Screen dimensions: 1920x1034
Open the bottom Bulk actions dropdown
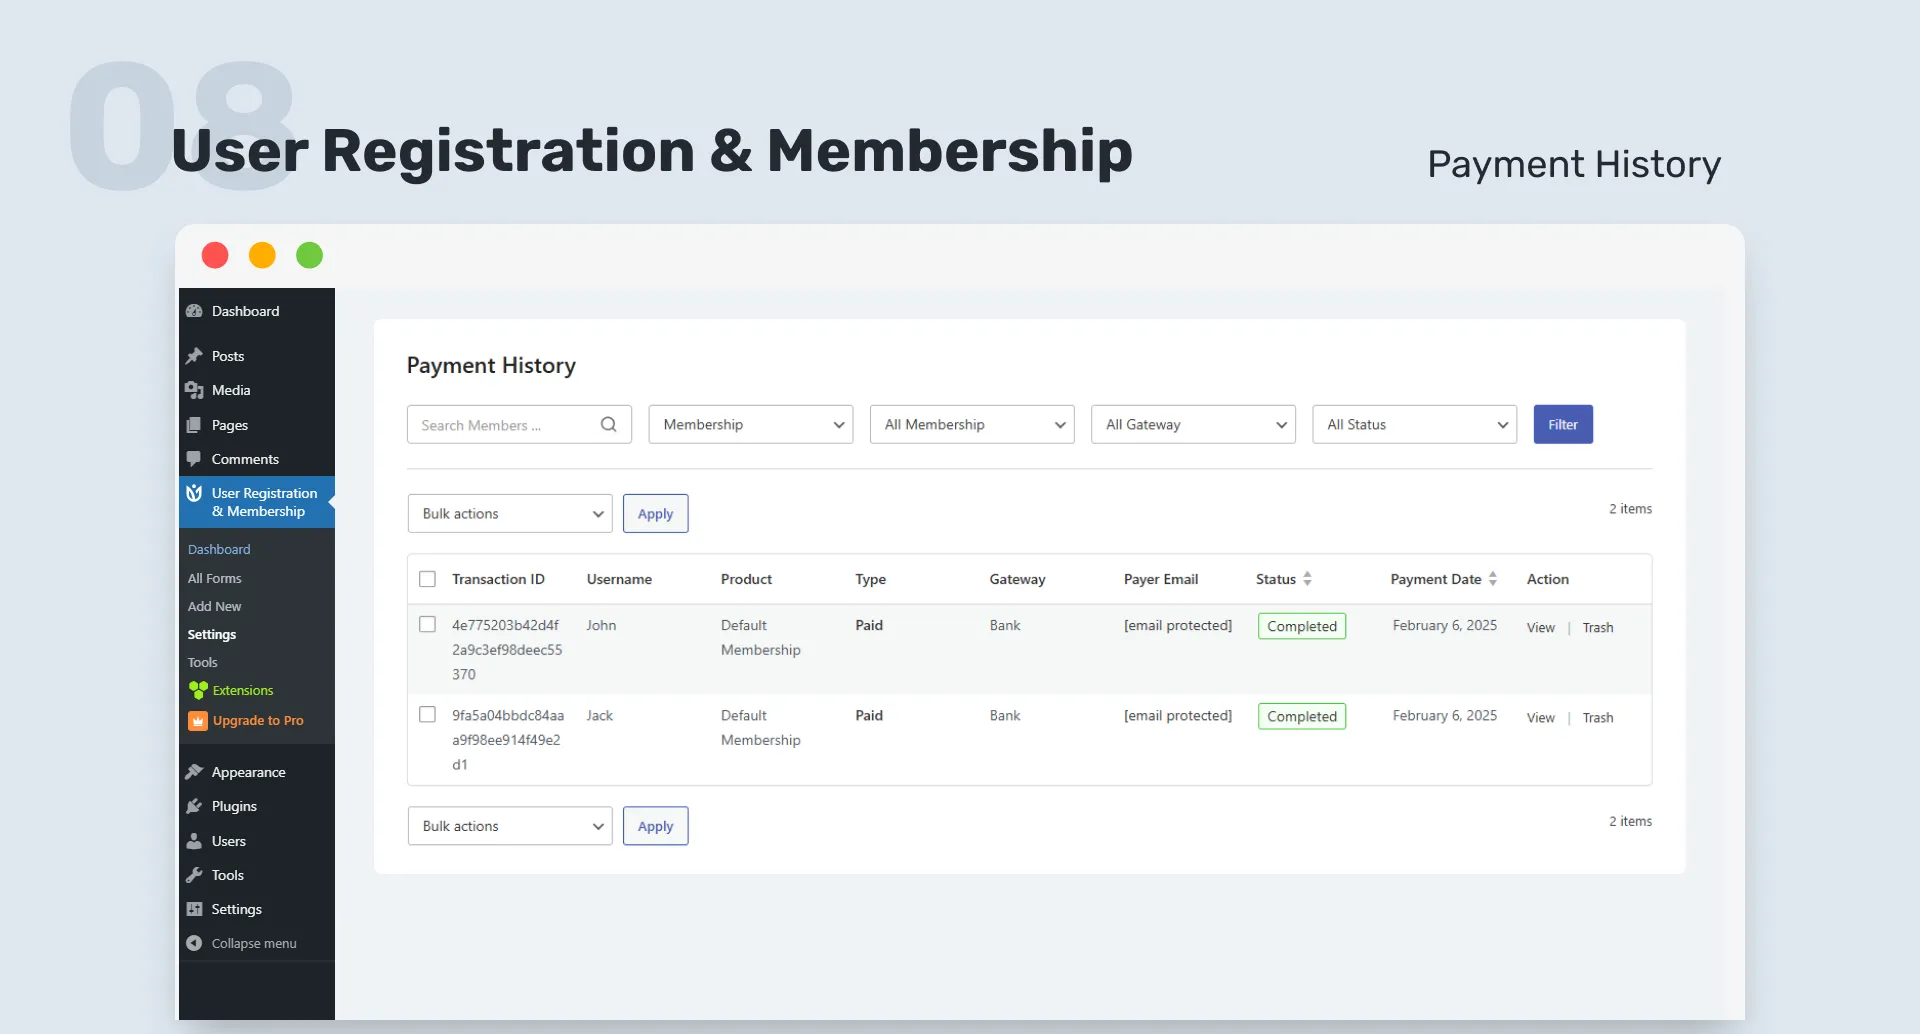click(x=510, y=826)
